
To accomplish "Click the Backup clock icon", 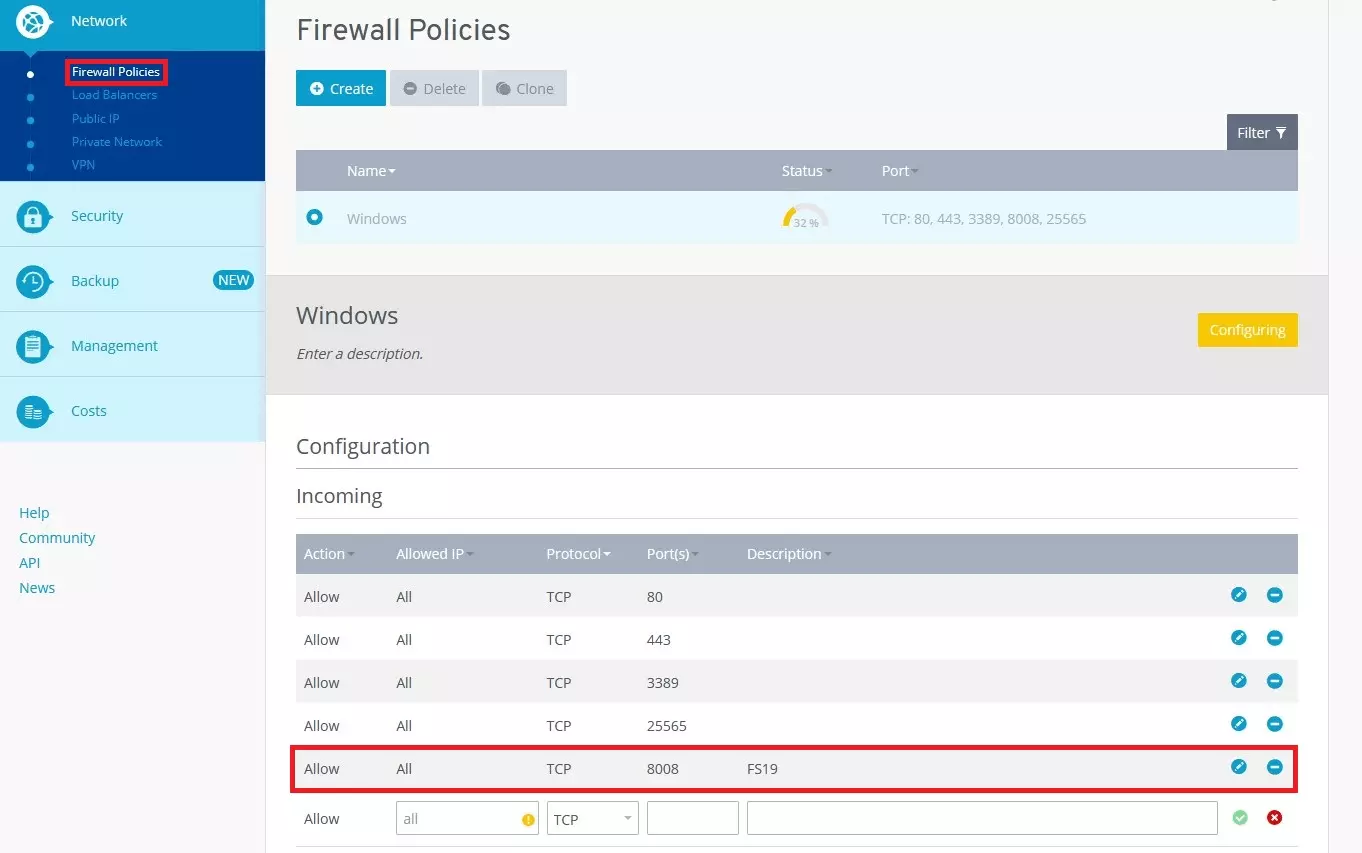I will (x=33, y=281).
